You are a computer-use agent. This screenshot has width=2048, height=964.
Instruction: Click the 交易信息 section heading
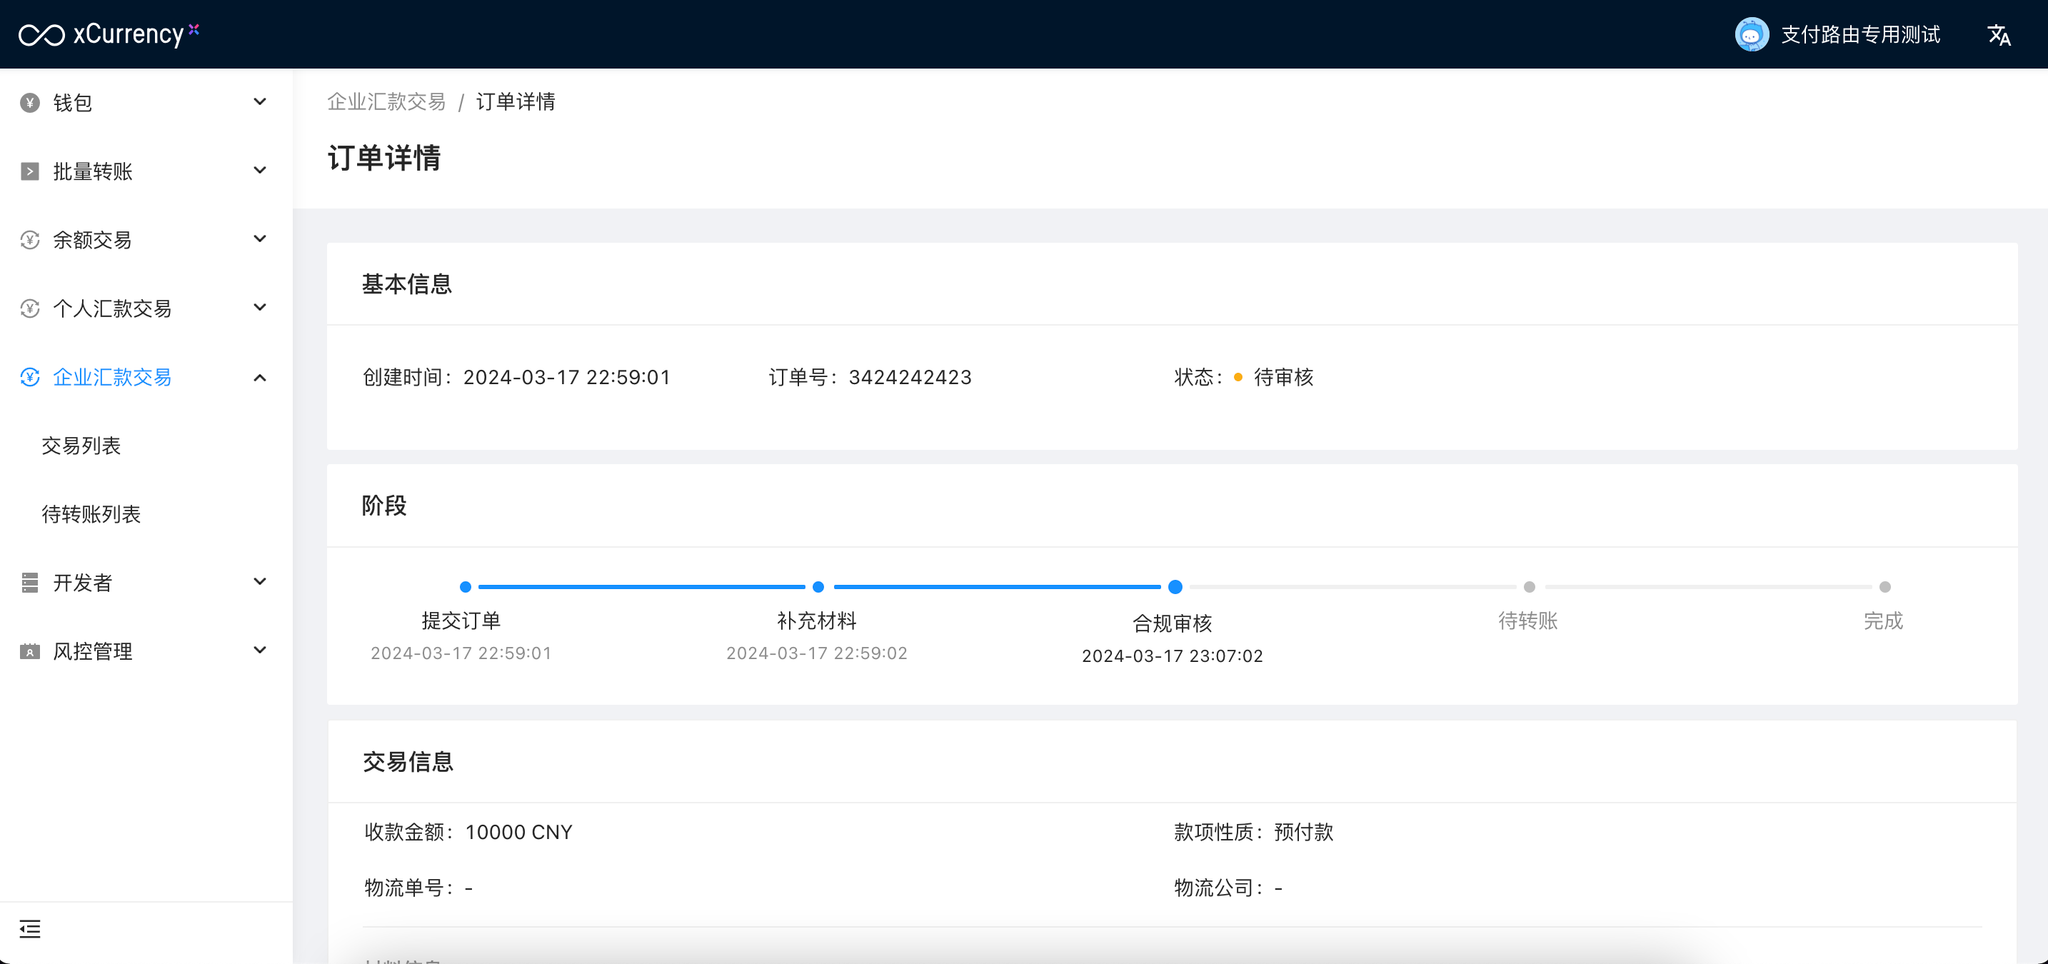pyautogui.click(x=408, y=762)
